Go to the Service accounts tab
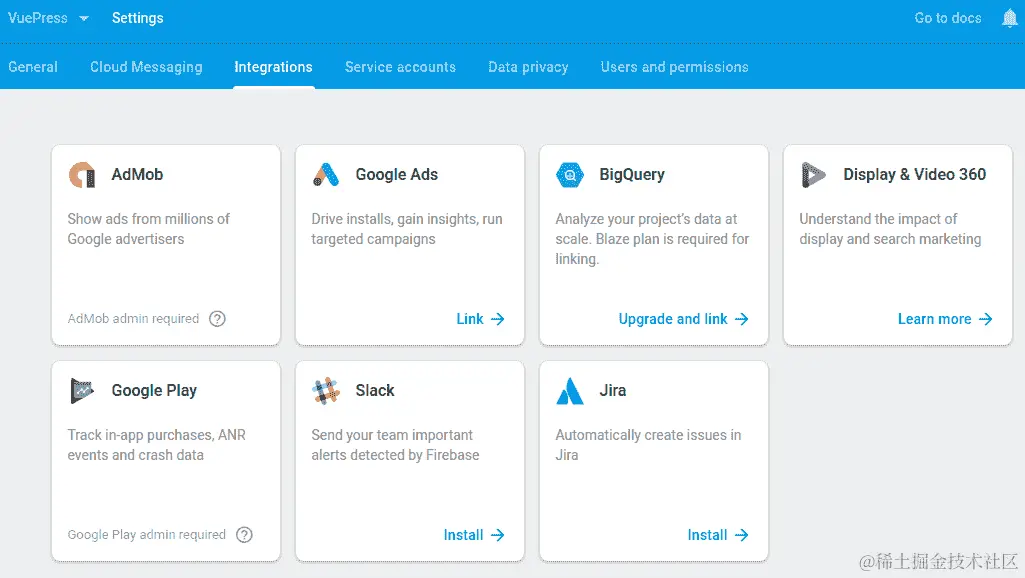The width and height of the screenshot is (1025, 578). (x=400, y=67)
